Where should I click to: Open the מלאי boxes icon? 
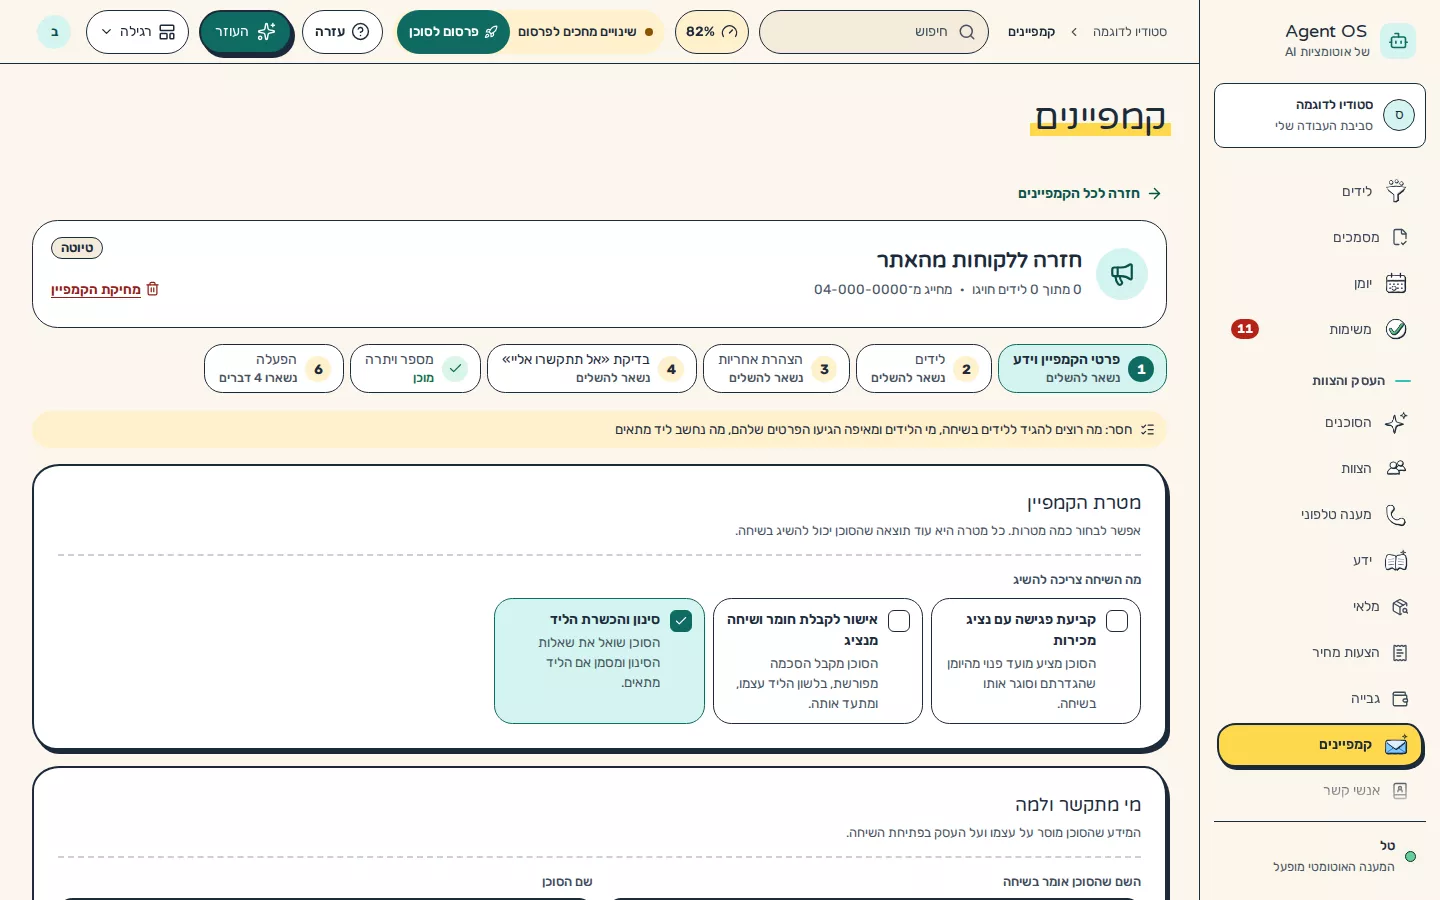[1399, 606]
